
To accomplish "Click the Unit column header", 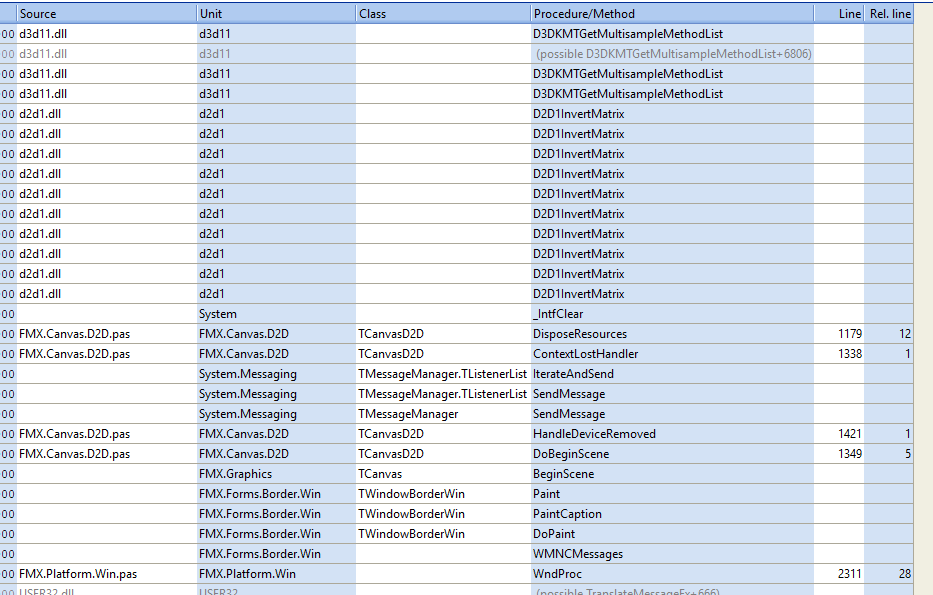I will (x=275, y=14).
